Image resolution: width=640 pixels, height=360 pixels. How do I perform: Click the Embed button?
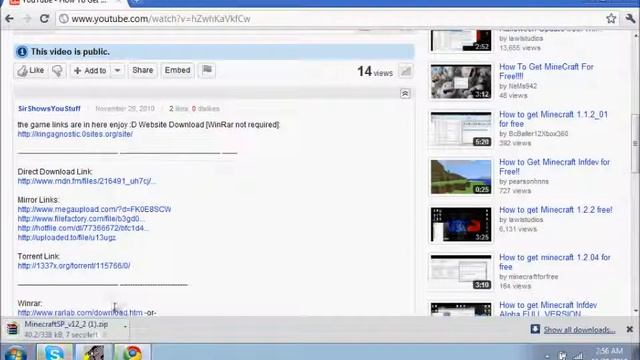[x=178, y=70]
